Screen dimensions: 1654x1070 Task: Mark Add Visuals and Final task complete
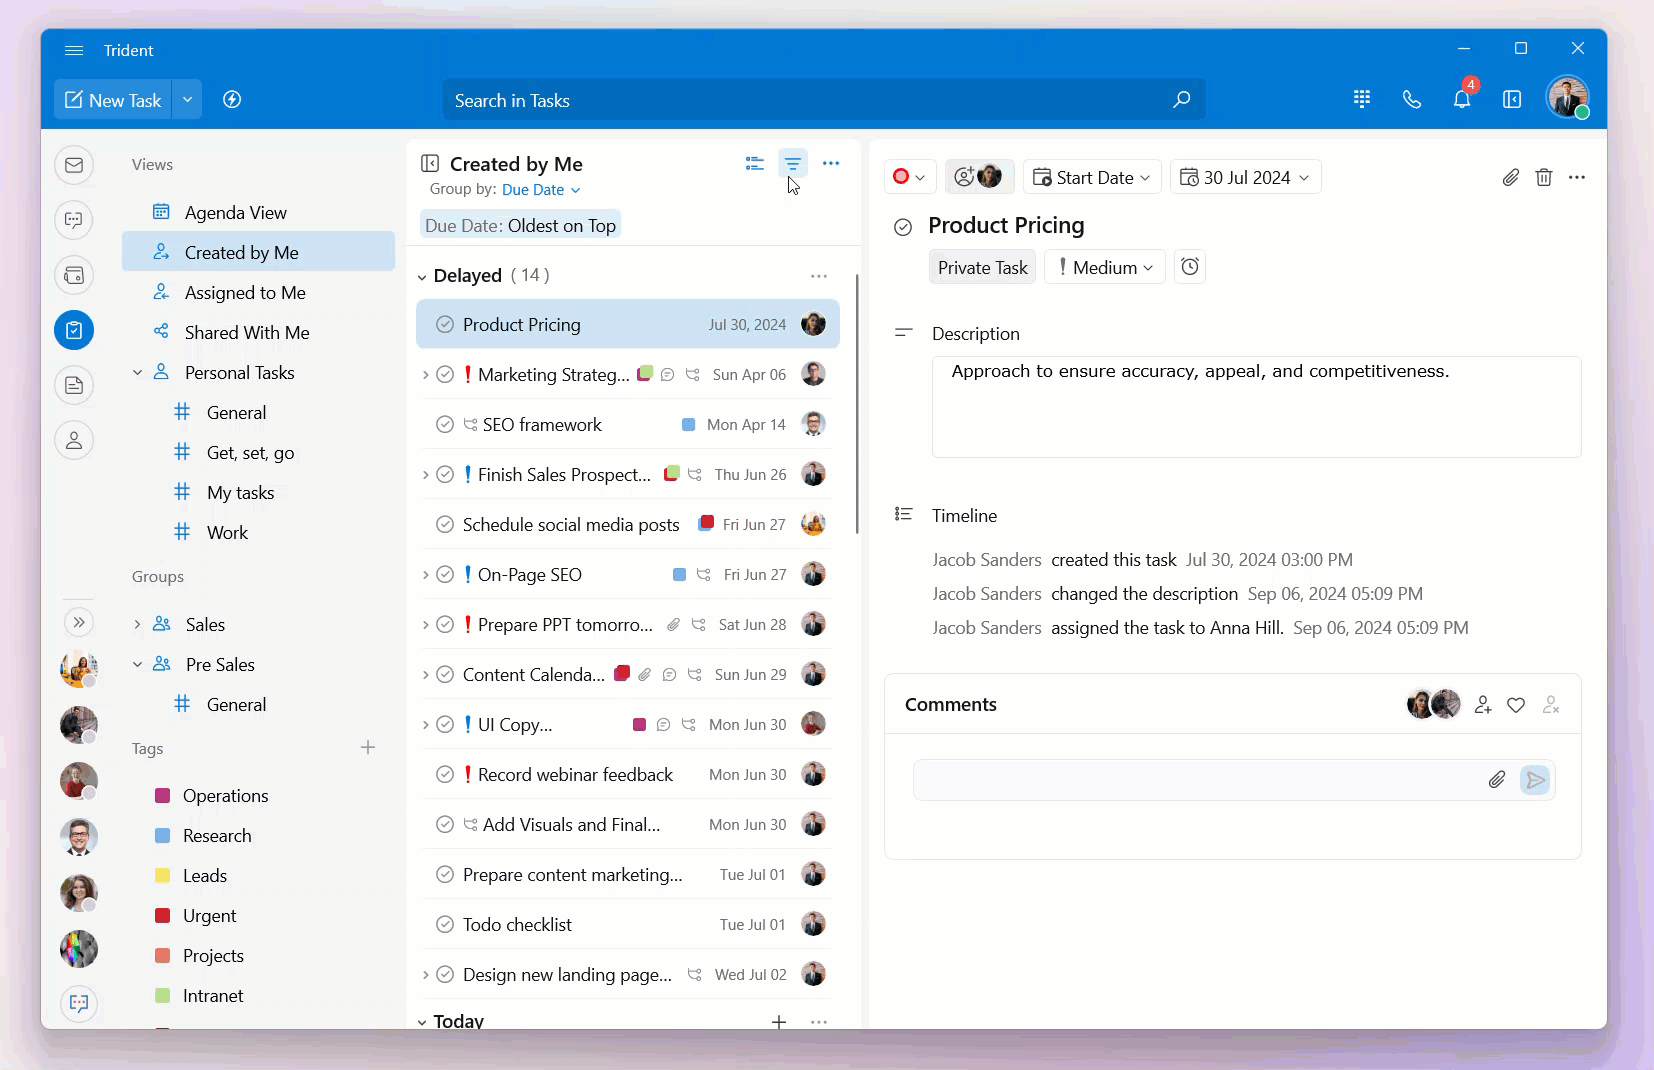[x=445, y=825]
